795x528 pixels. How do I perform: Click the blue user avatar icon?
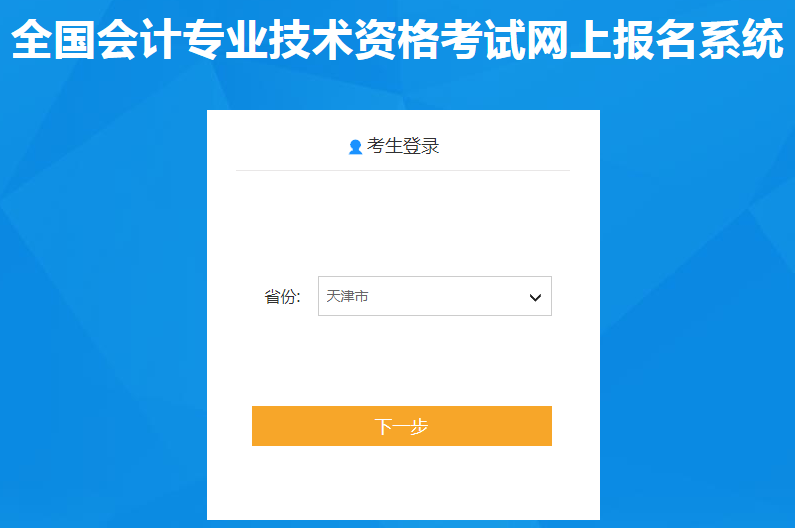coord(355,147)
